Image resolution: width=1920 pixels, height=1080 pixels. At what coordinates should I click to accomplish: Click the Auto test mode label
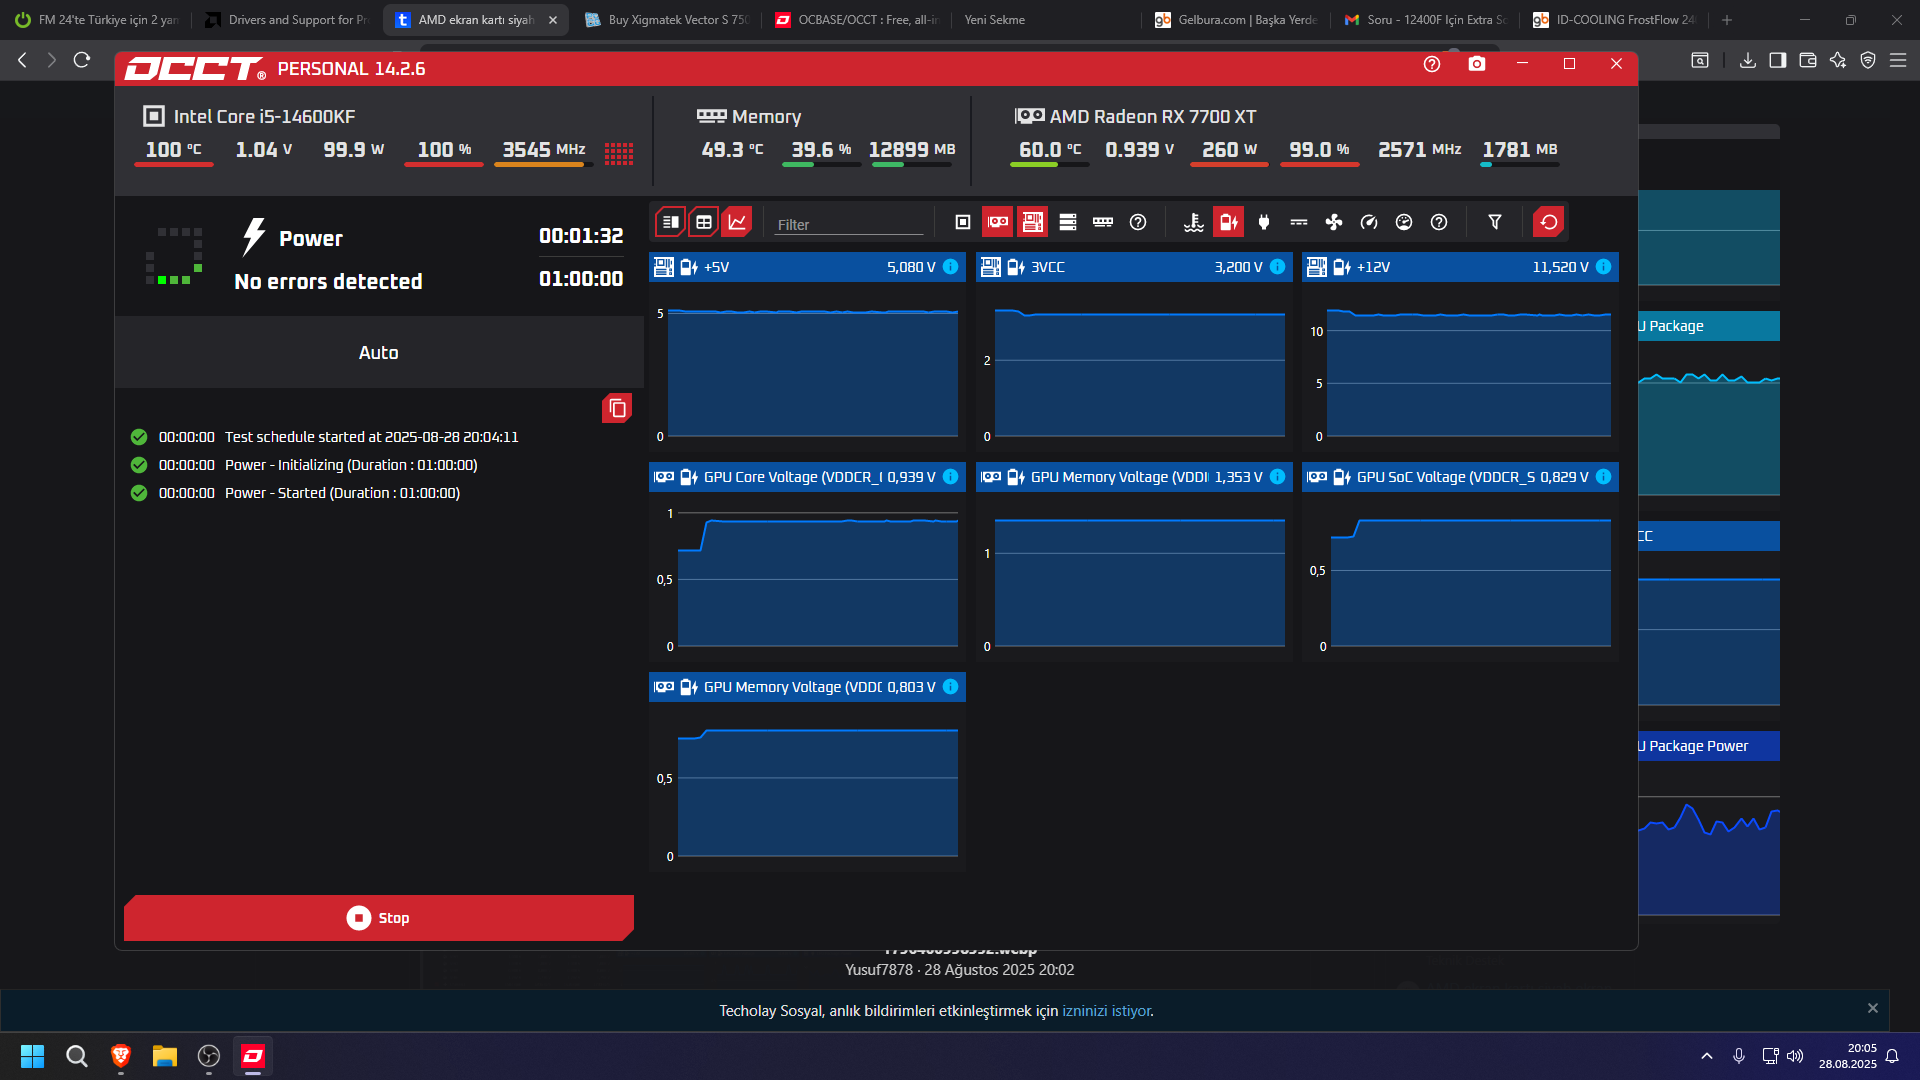(379, 353)
